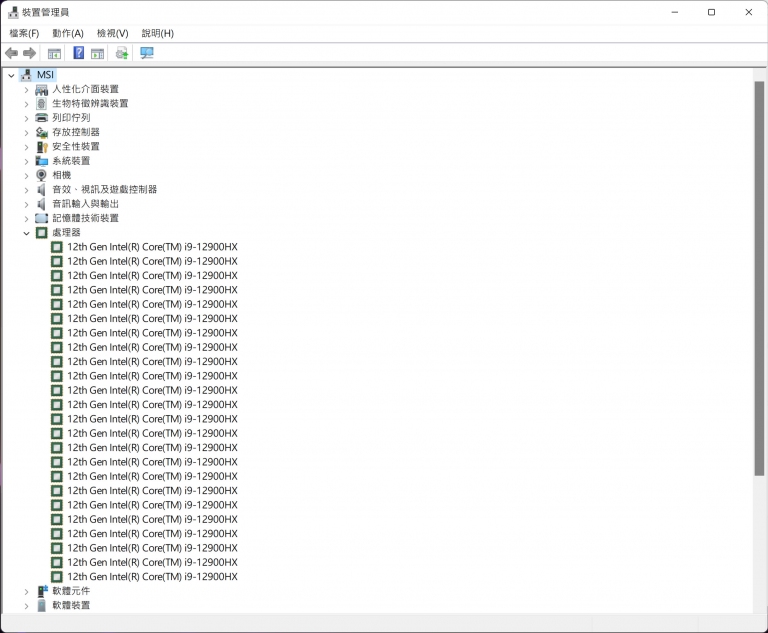Viewport: 768px width, 633px height.
Task: Select the 生物特徵辨識裝置 tree item
Action: (90, 104)
